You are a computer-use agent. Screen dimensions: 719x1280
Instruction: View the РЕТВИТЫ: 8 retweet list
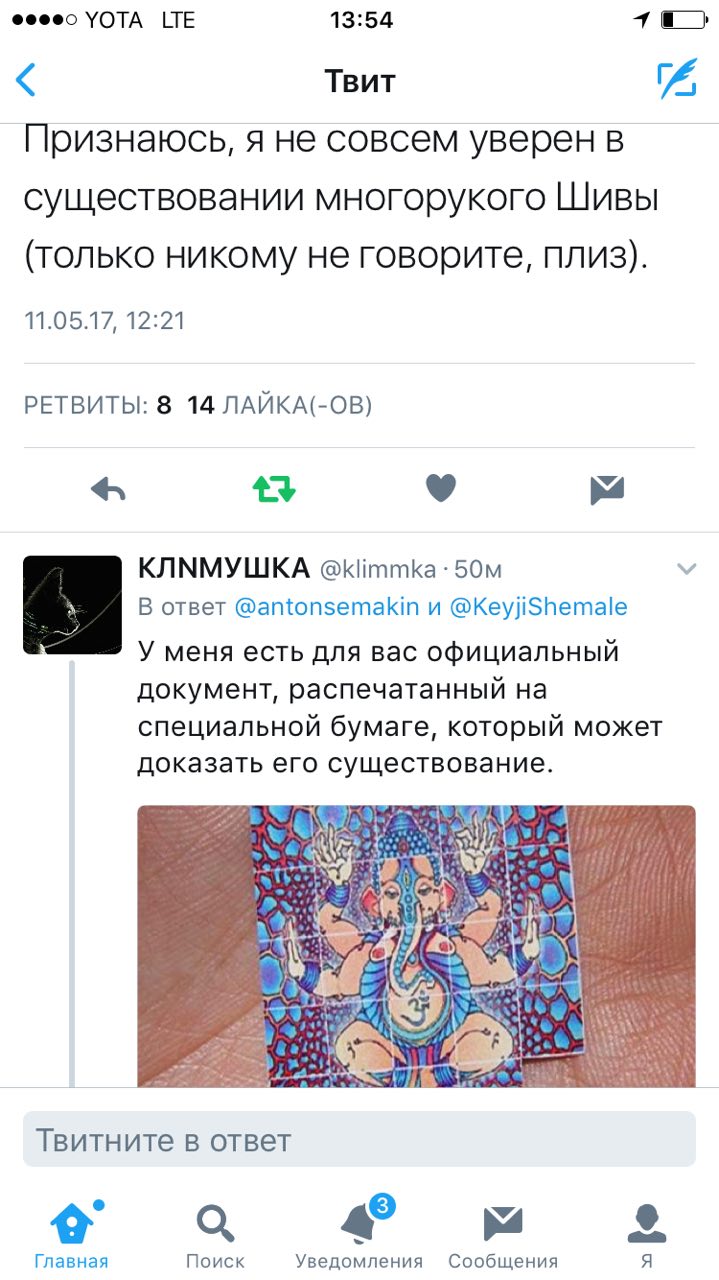98,405
